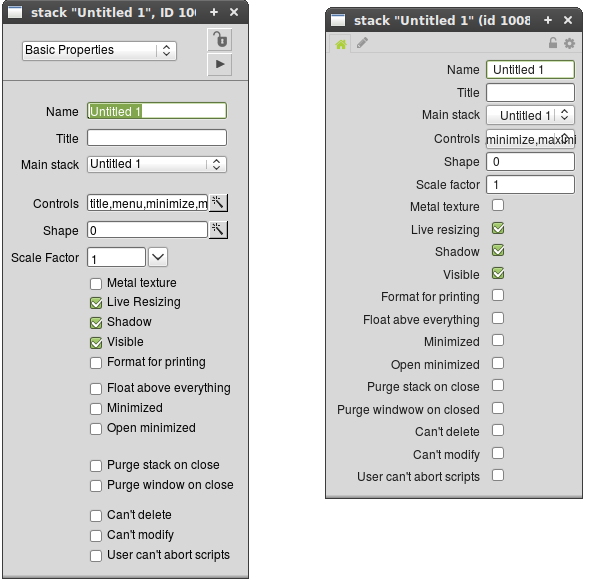
Task: Open the Basic Properties dropdown
Action: click(99, 50)
